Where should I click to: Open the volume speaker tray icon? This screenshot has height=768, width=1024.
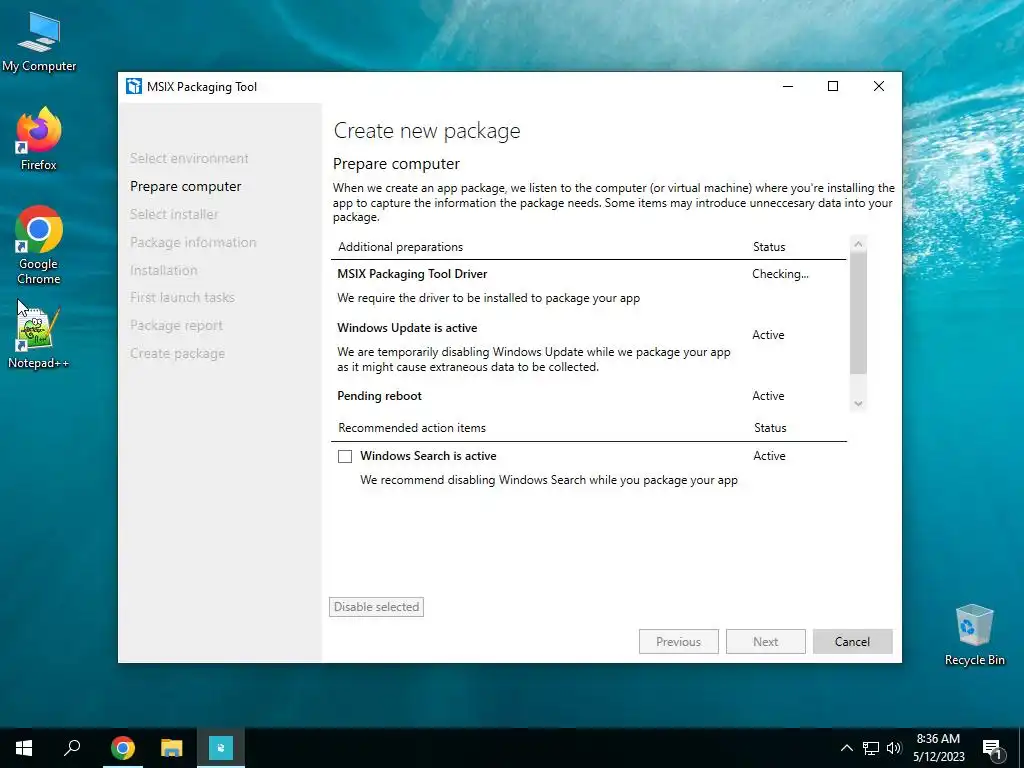tap(893, 748)
